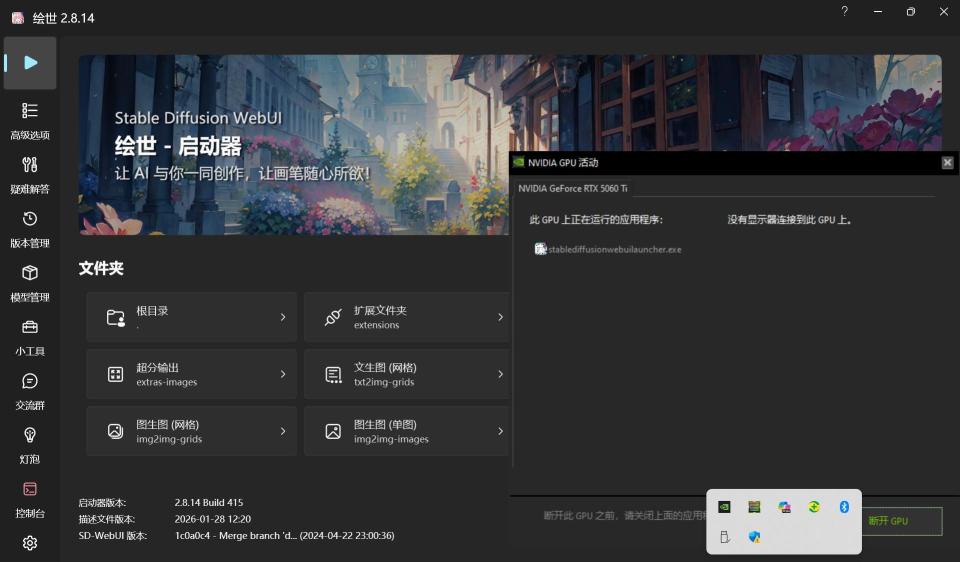Open 模型管理 model management in sidebar
This screenshot has width=960, height=562.
[x=30, y=283]
